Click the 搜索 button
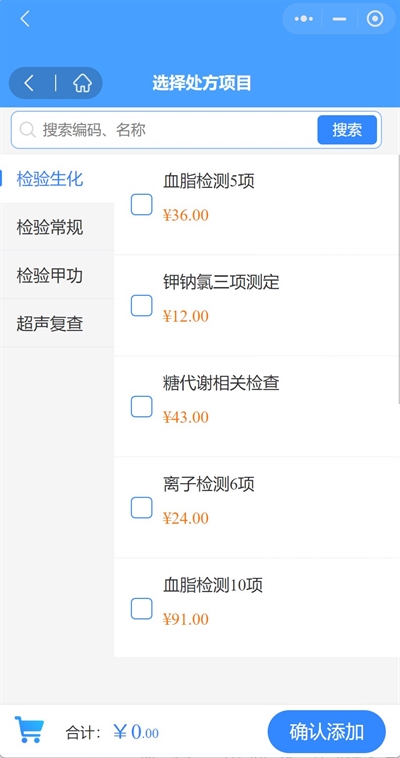The height and width of the screenshot is (758, 400). click(347, 130)
